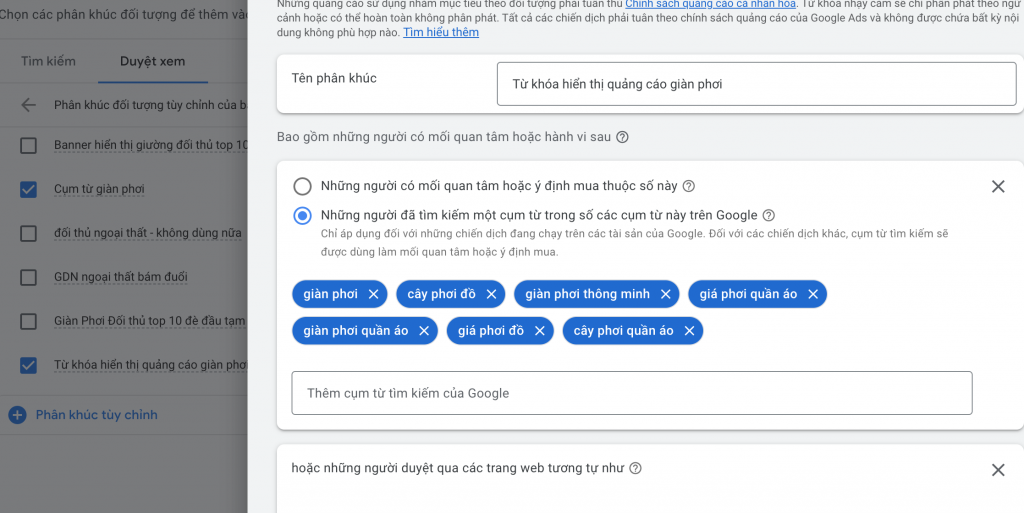Remove the 'cây phơi đồ' keyword chip

tap(491, 294)
